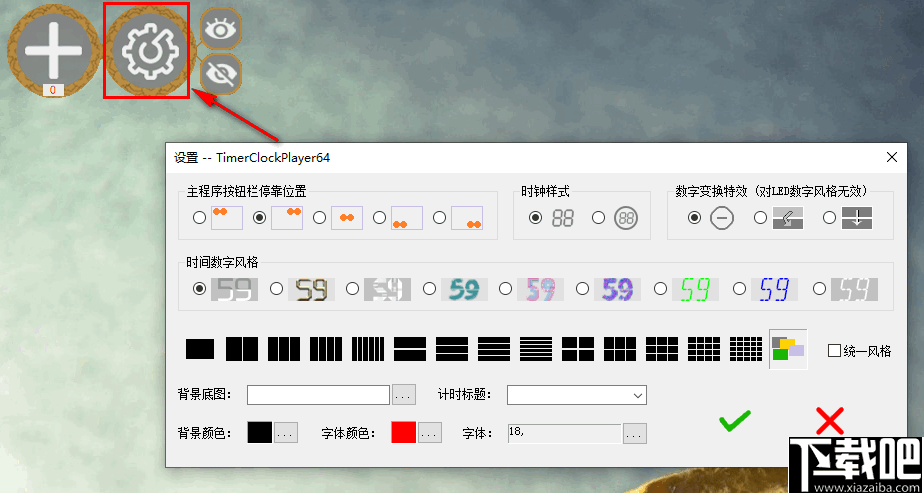
Task: Click the show-all eye icon
Action: pyautogui.click(x=221, y=28)
